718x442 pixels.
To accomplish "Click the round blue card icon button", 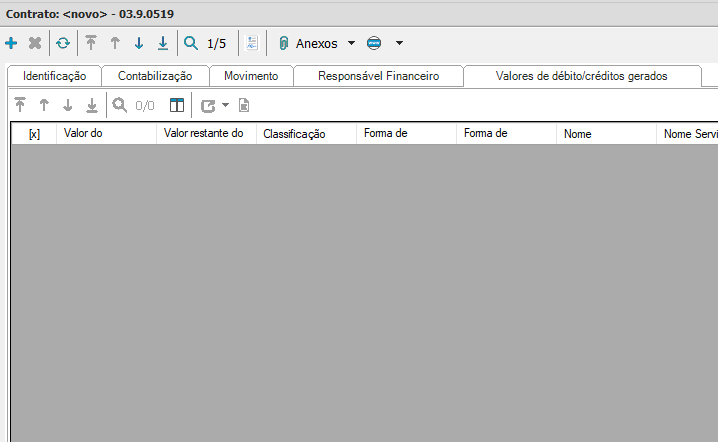I will point(374,44).
